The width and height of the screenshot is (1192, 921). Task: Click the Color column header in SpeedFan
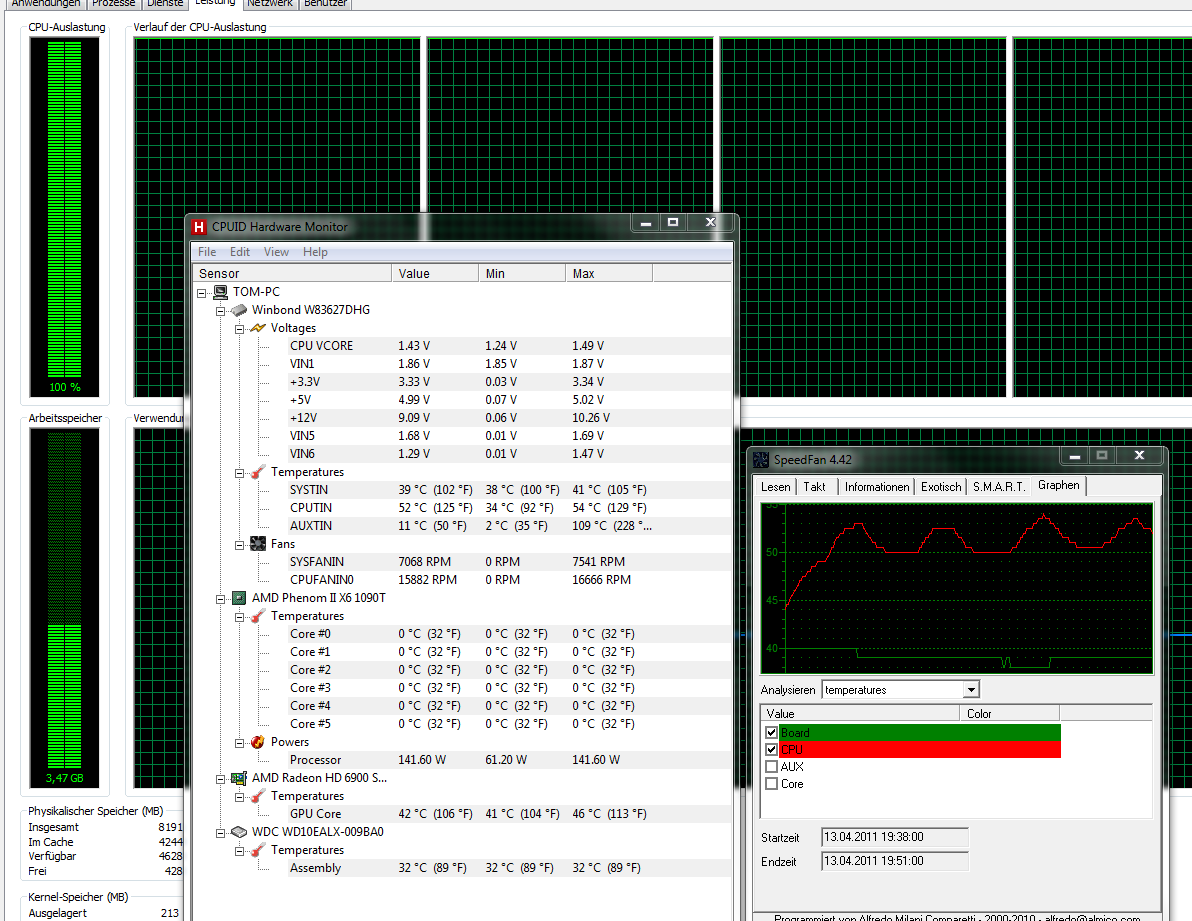pyautogui.click(x=1010, y=714)
